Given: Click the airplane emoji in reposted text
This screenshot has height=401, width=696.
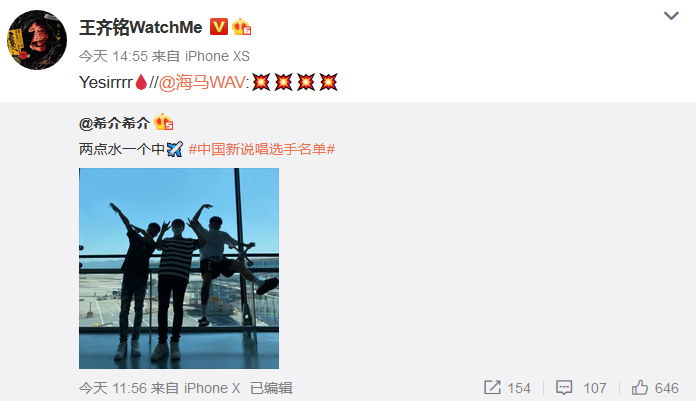Looking at the screenshot, I should 174,149.
